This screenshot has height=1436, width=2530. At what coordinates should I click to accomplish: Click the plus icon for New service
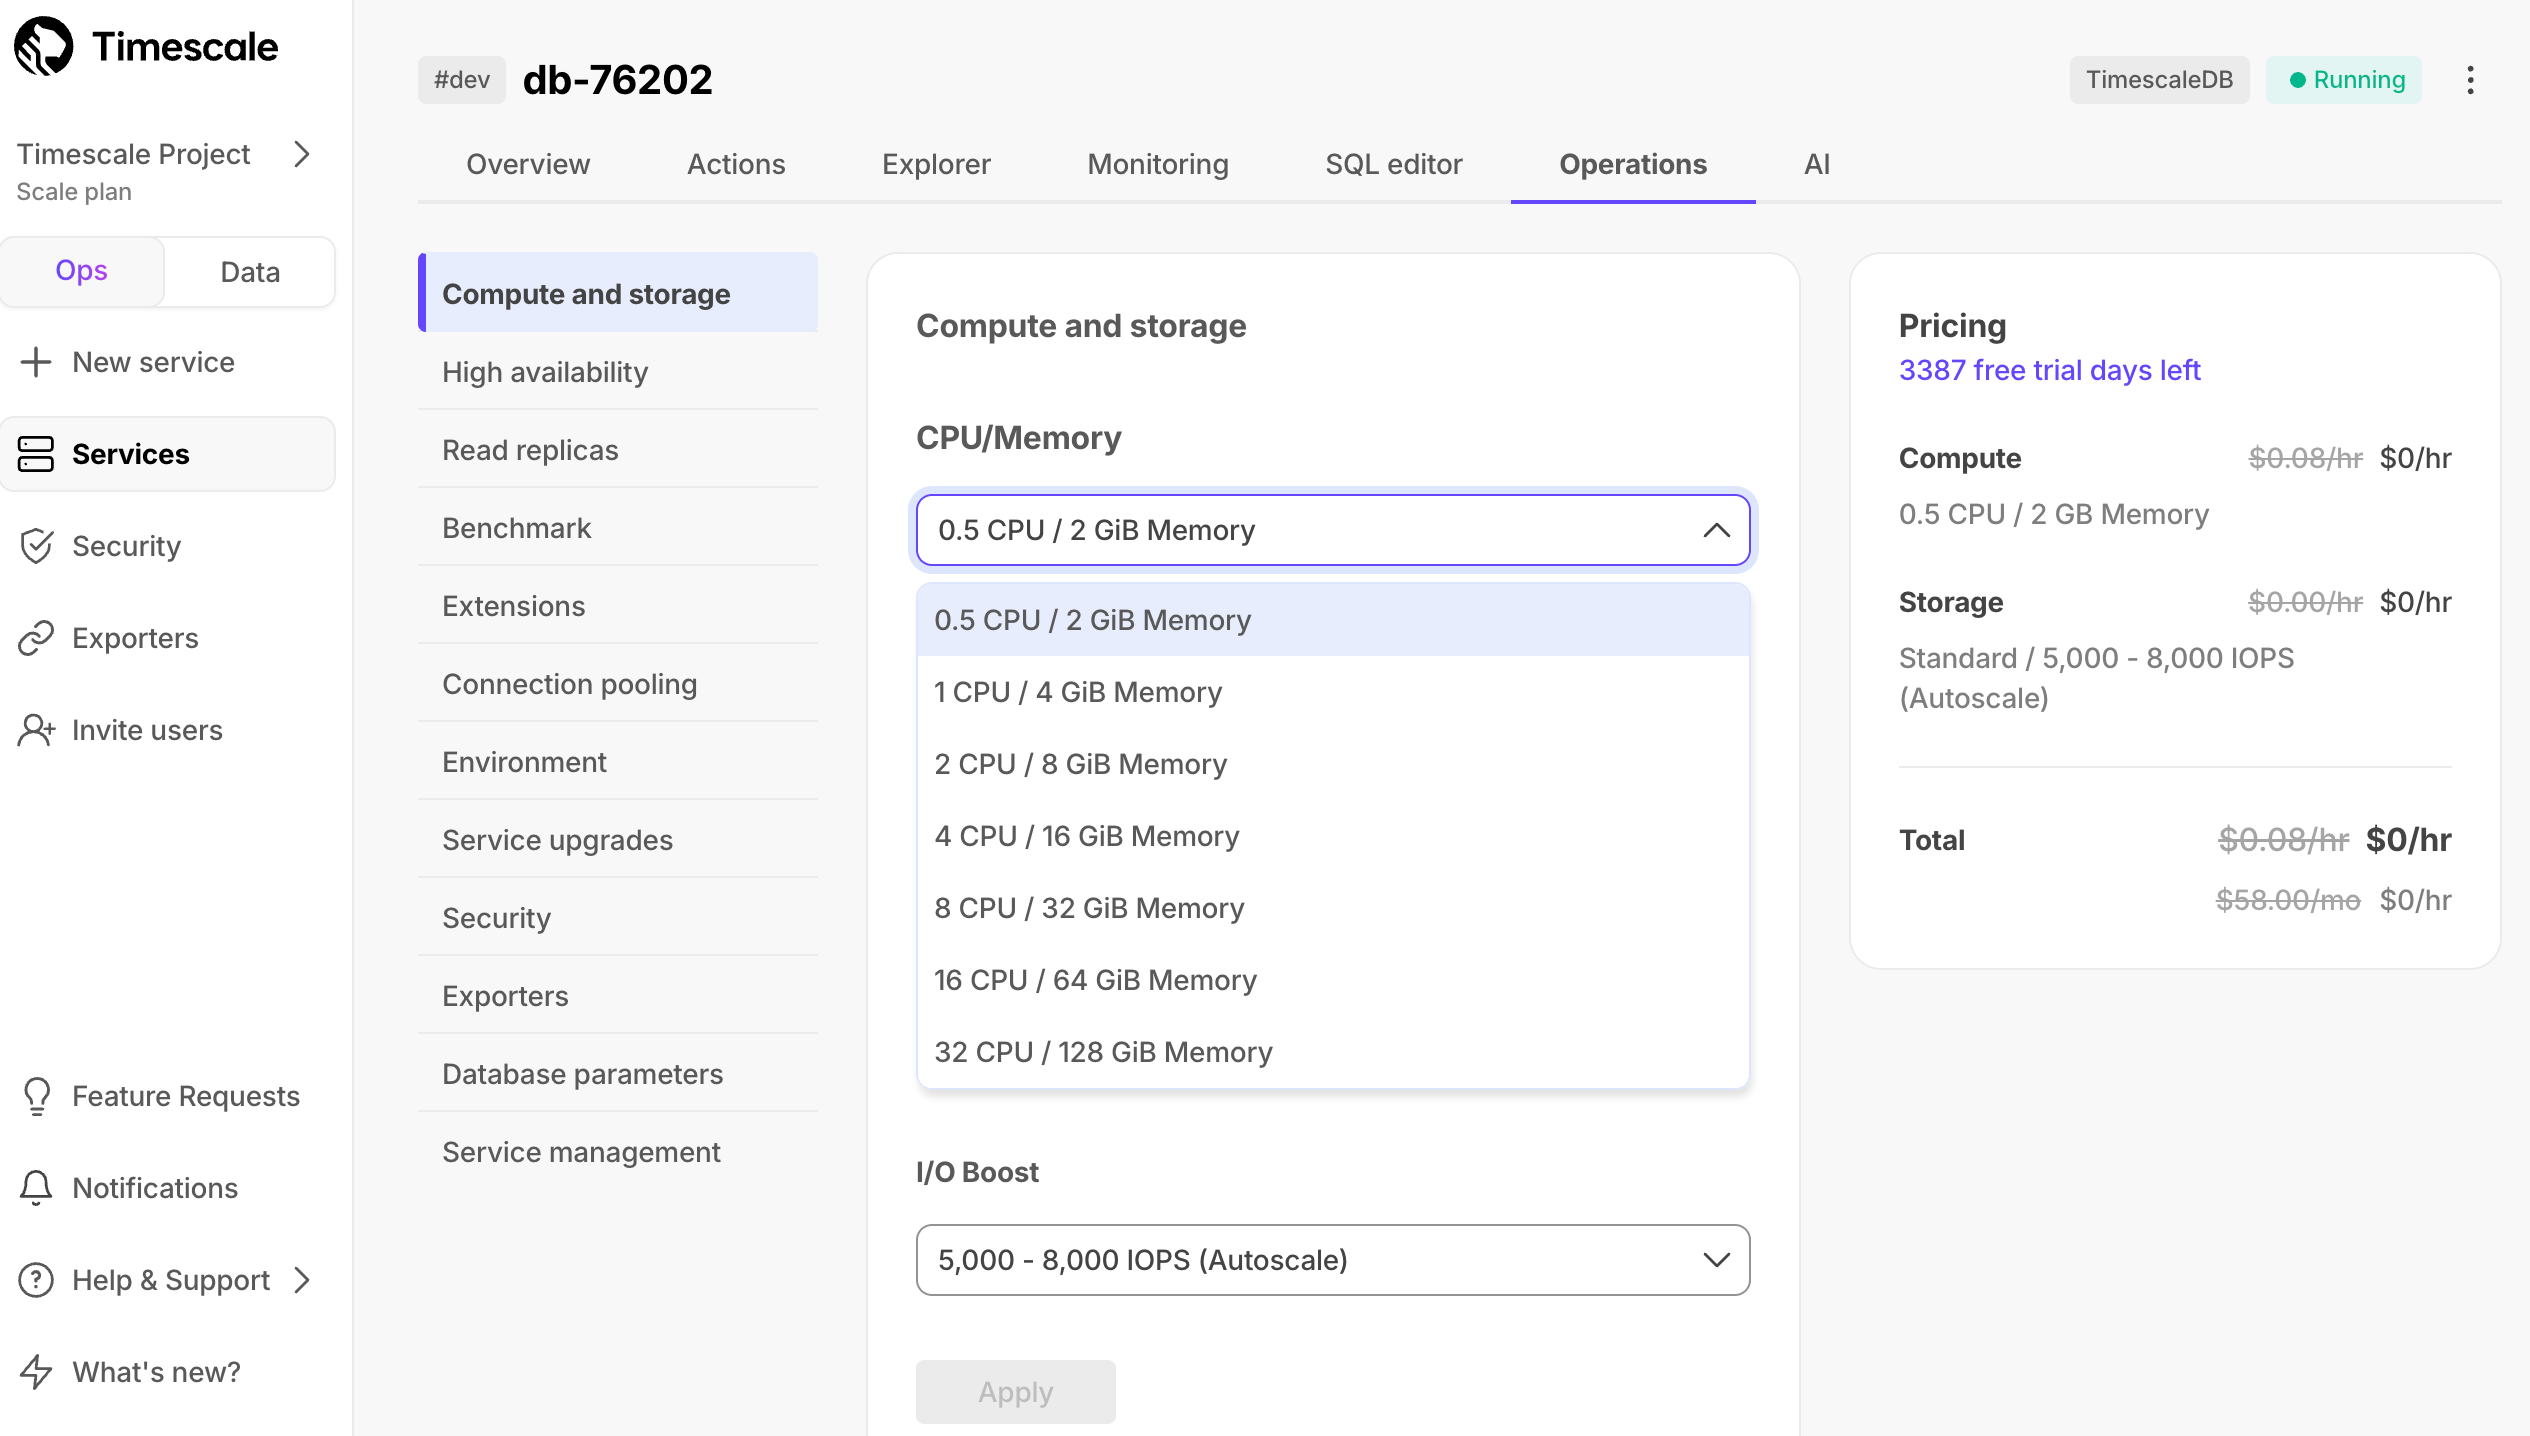36,362
